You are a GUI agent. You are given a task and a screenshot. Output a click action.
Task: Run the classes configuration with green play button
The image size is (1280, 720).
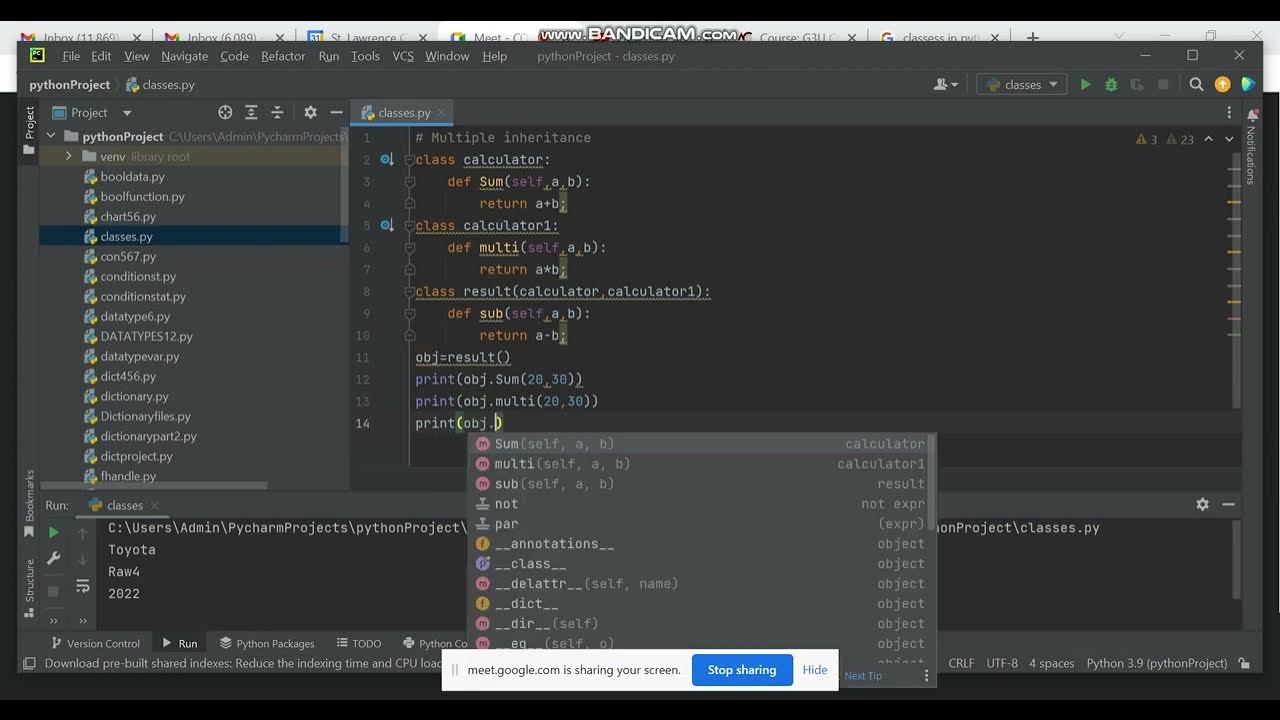click(1085, 85)
